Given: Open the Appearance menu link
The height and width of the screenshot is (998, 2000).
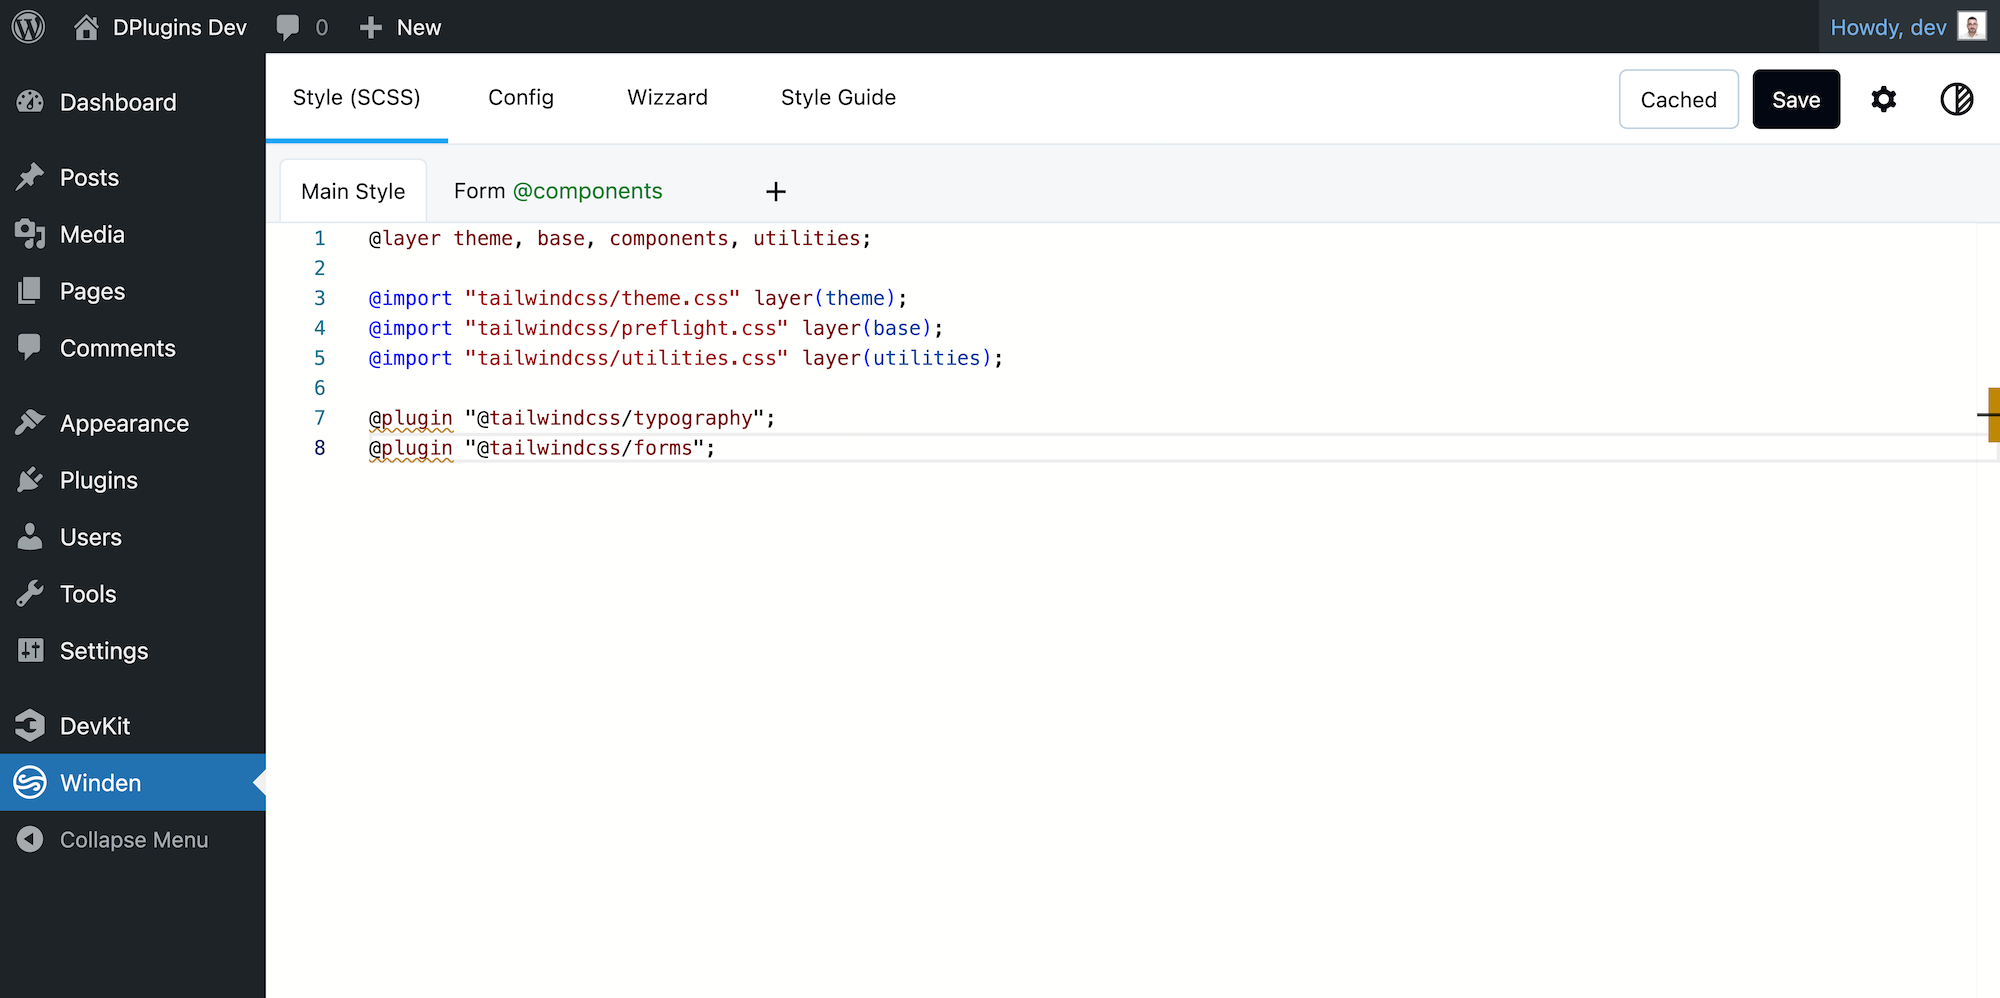Looking at the screenshot, I should coord(124,423).
